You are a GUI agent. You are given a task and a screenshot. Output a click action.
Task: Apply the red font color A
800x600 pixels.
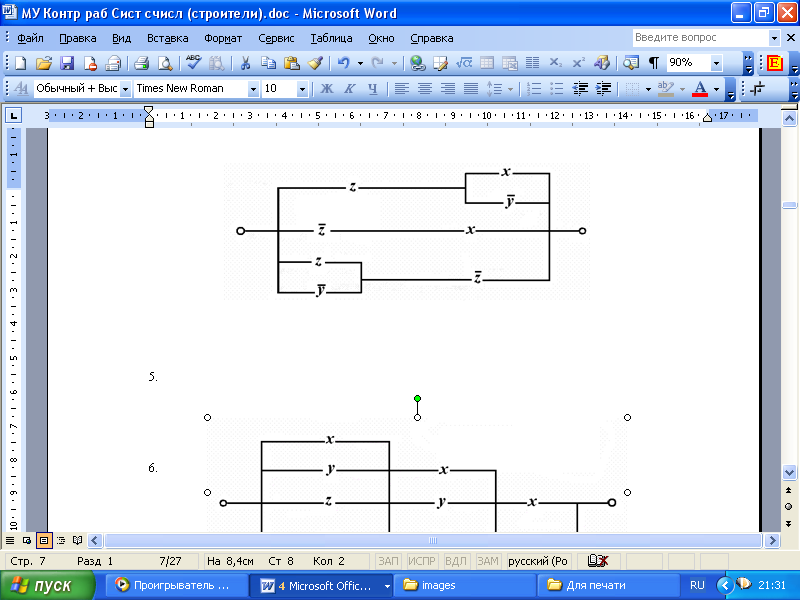coord(700,88)
